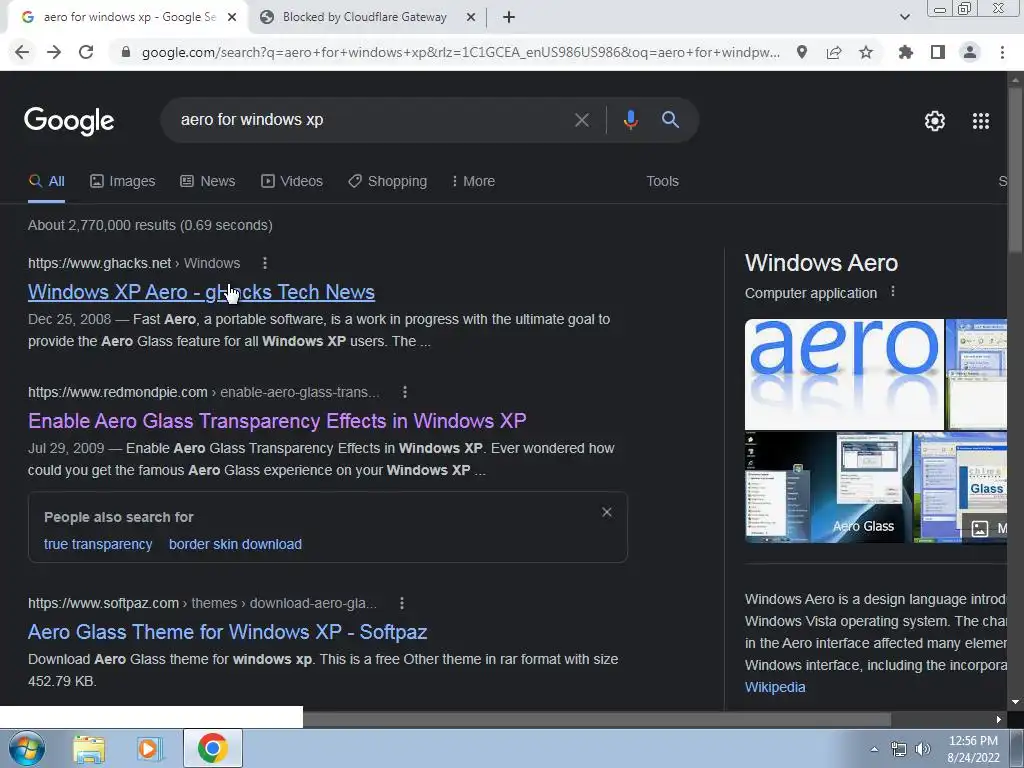Click the horizontal page scrollbar
1024x768 pixels.
[x=597, y=720]
